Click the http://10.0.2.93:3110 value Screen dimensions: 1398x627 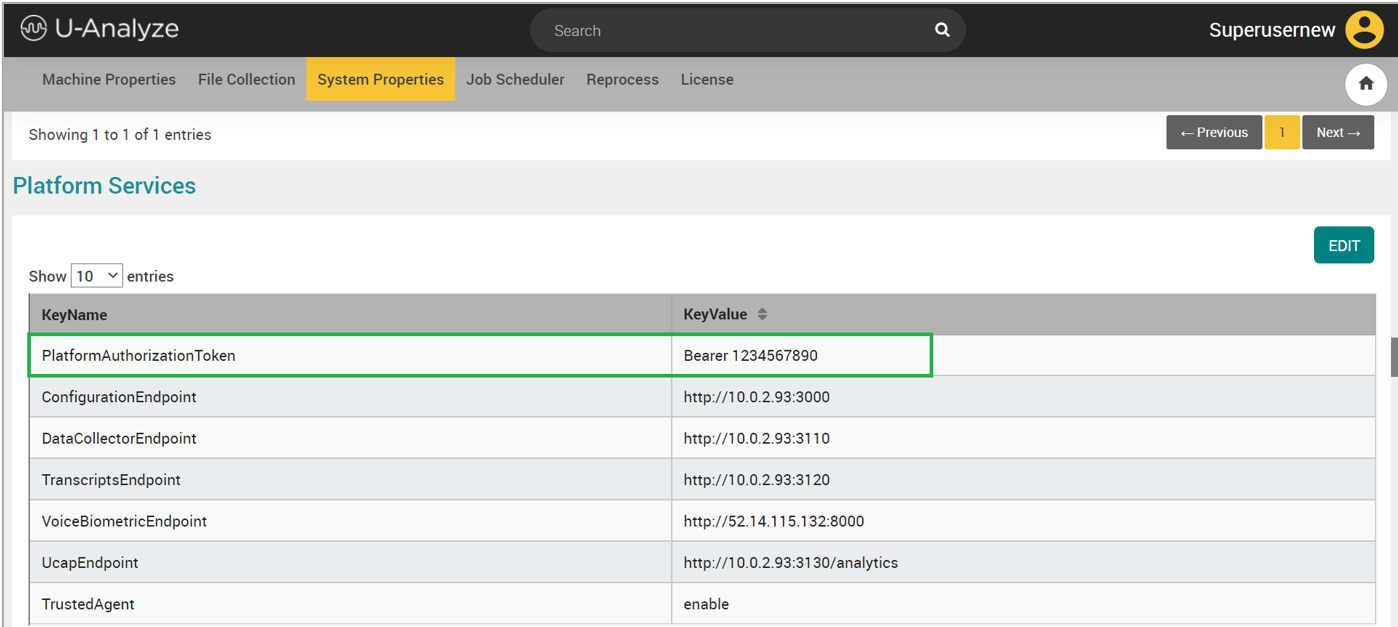757,438
